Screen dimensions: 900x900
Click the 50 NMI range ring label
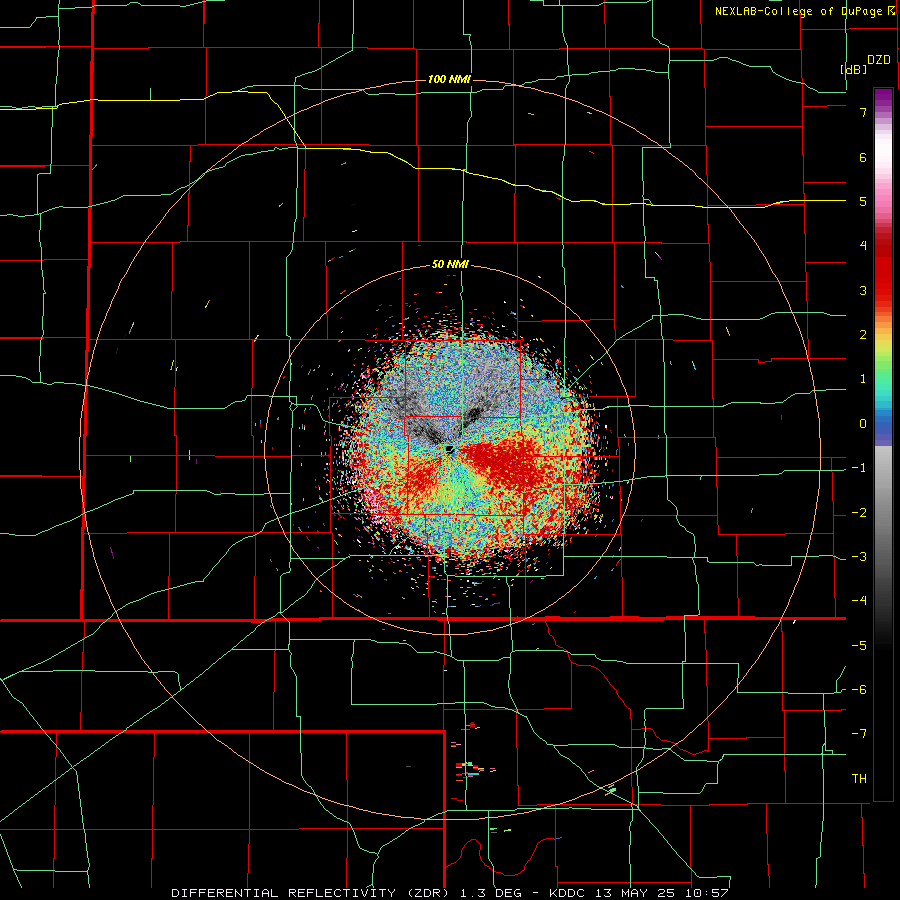pos(451,264)
